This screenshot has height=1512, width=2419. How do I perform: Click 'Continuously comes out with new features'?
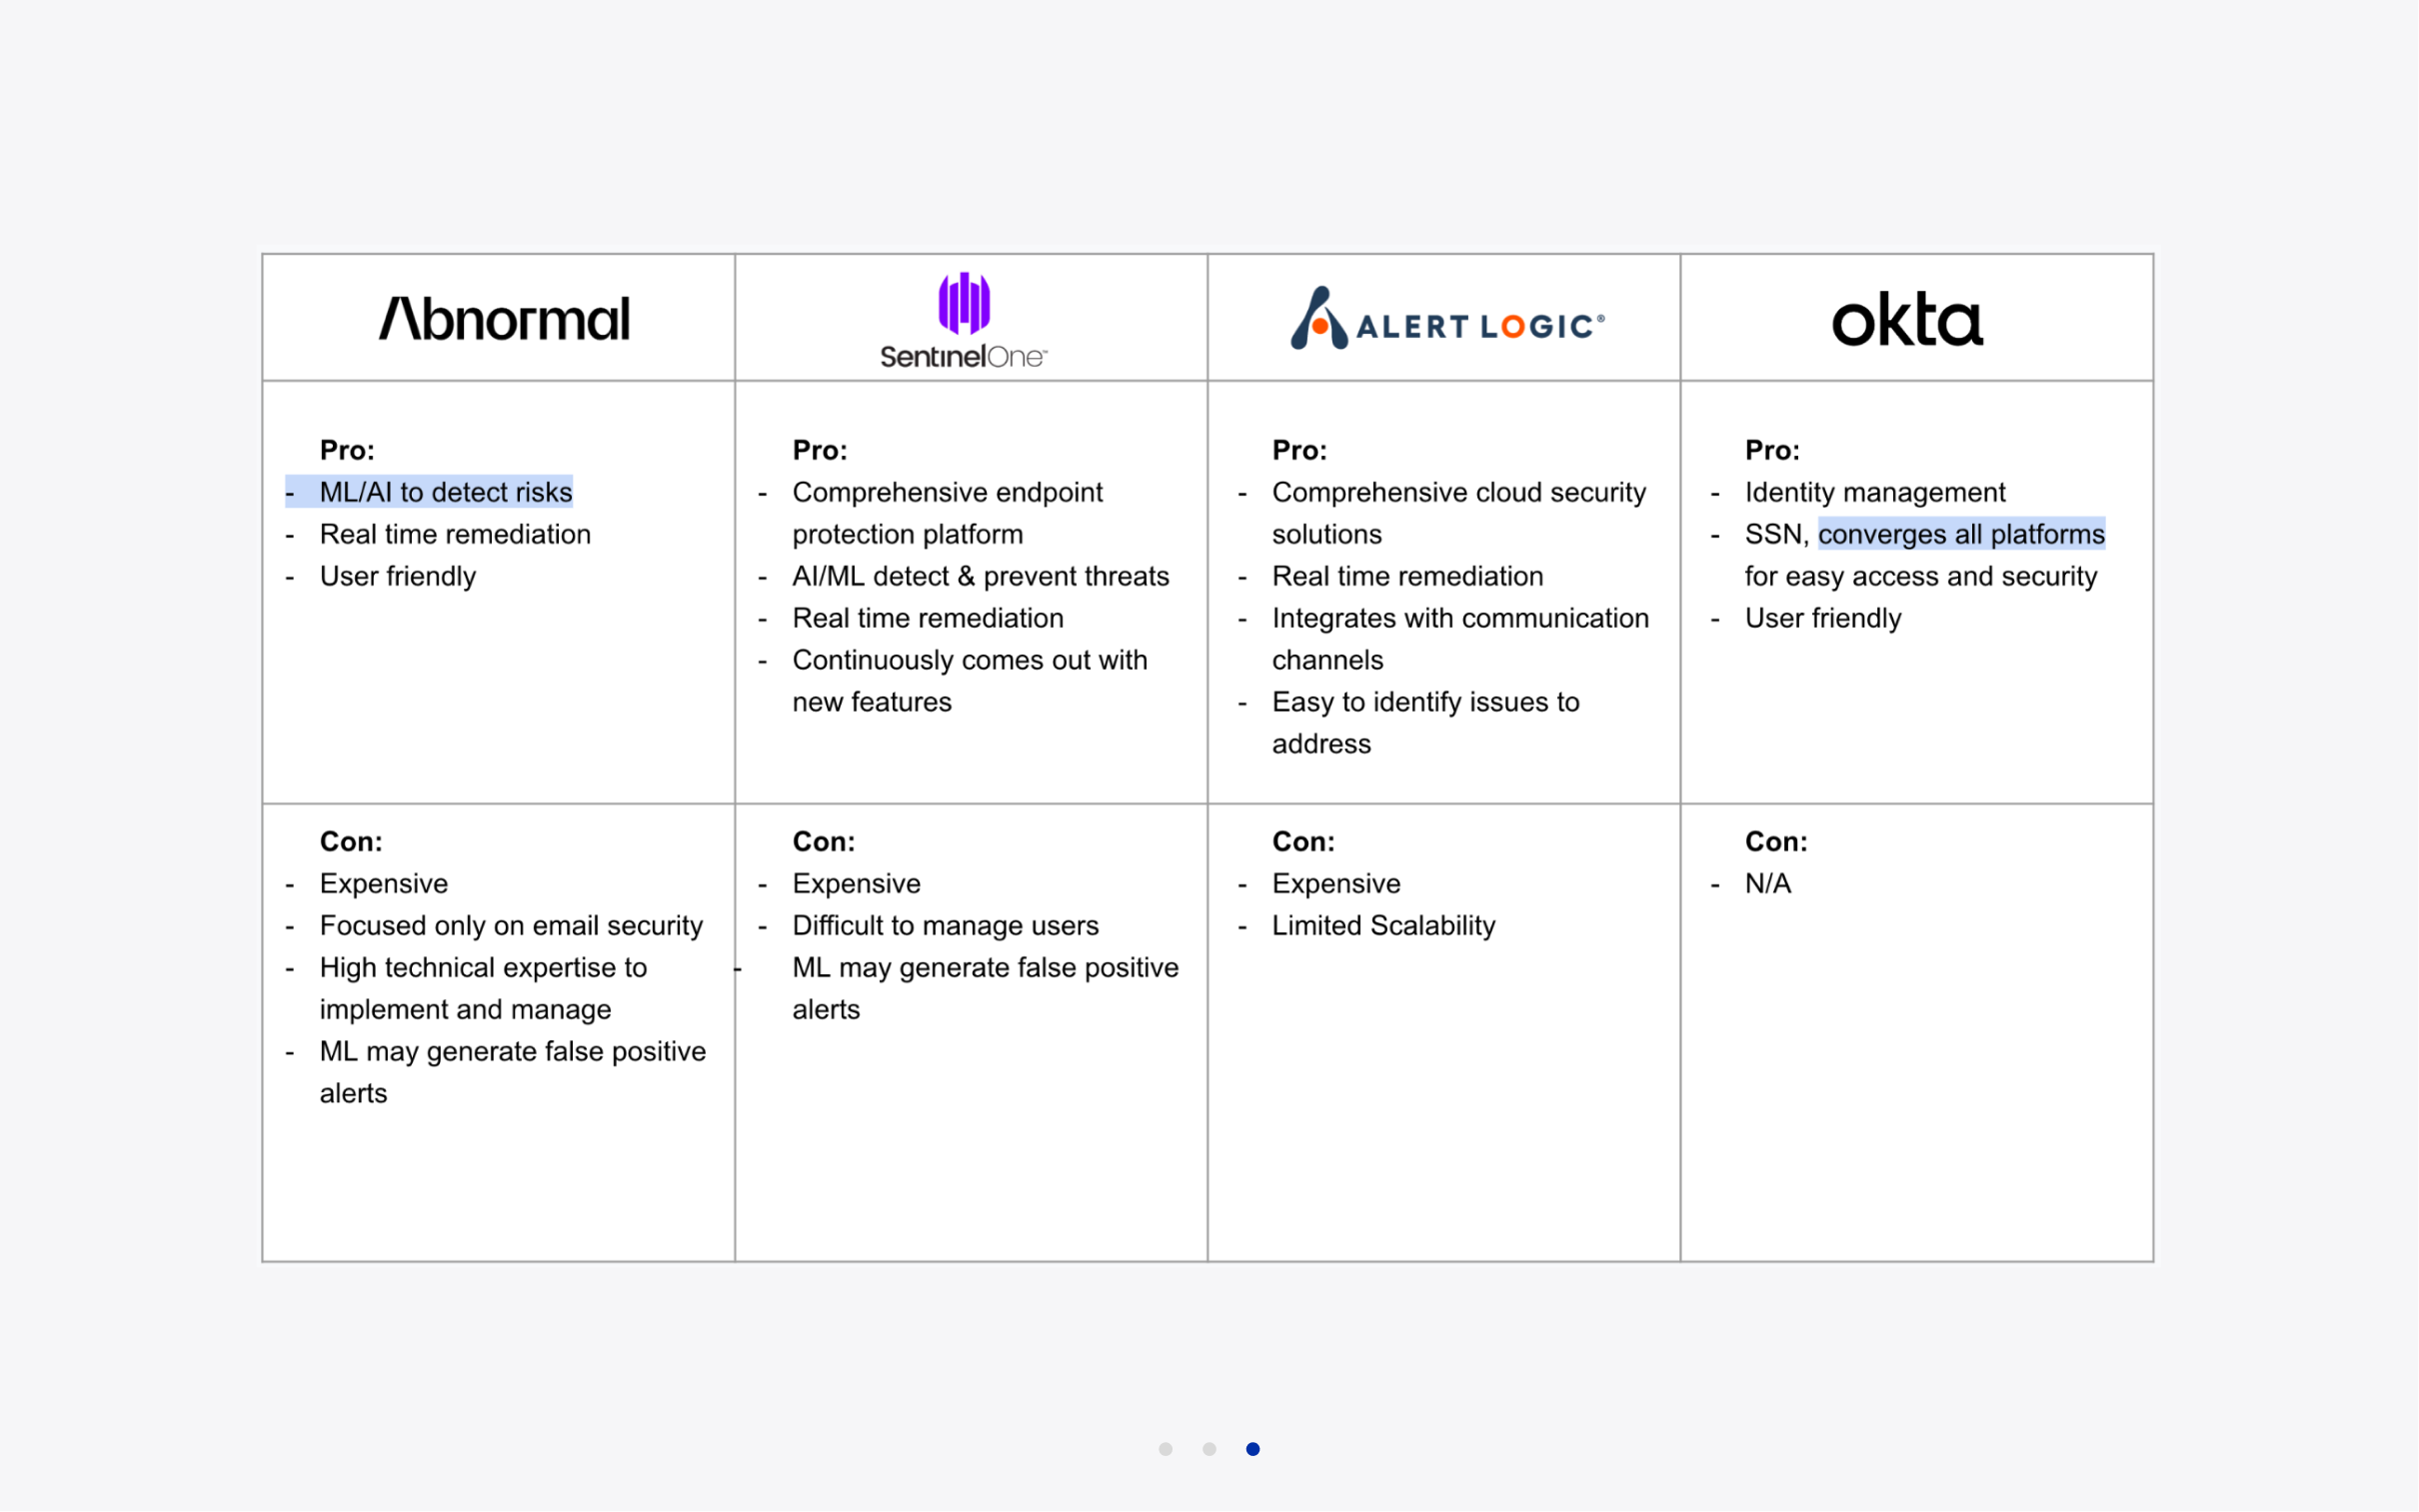coord(969,661)
